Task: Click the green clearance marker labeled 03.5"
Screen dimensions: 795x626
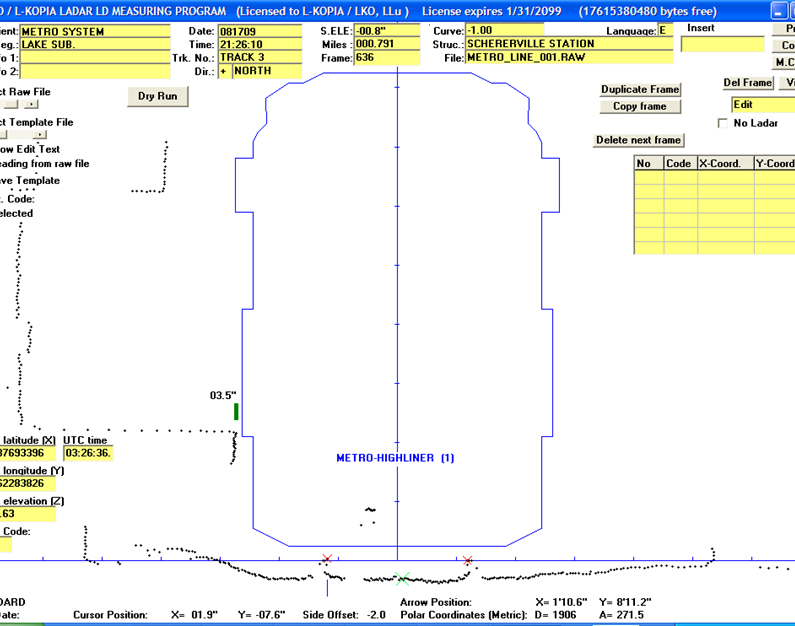Action: [236, 412]
